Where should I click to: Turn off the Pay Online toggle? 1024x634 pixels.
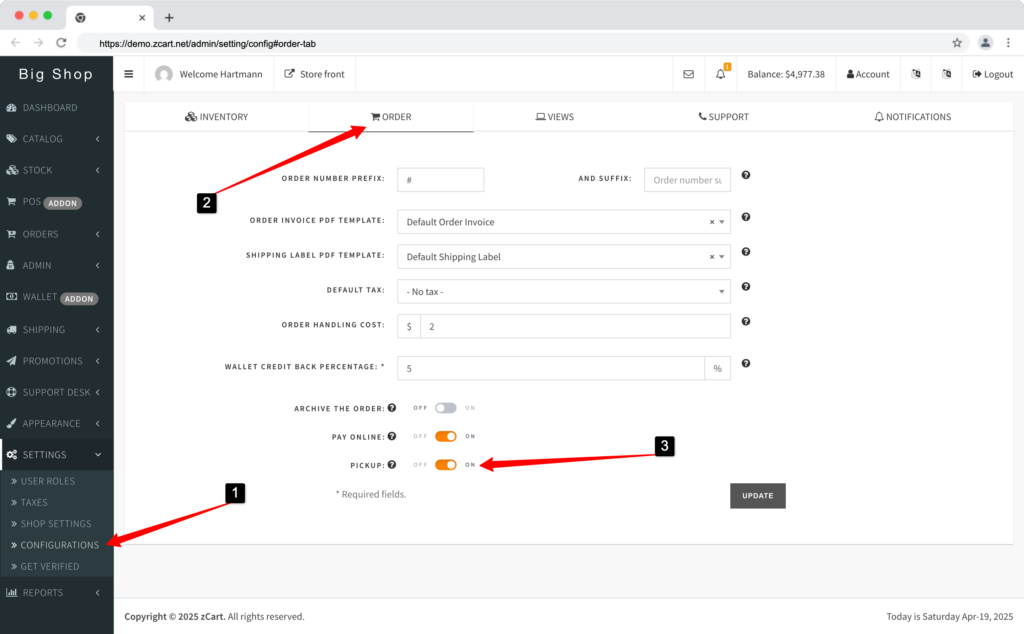click(x=445, y=436)
